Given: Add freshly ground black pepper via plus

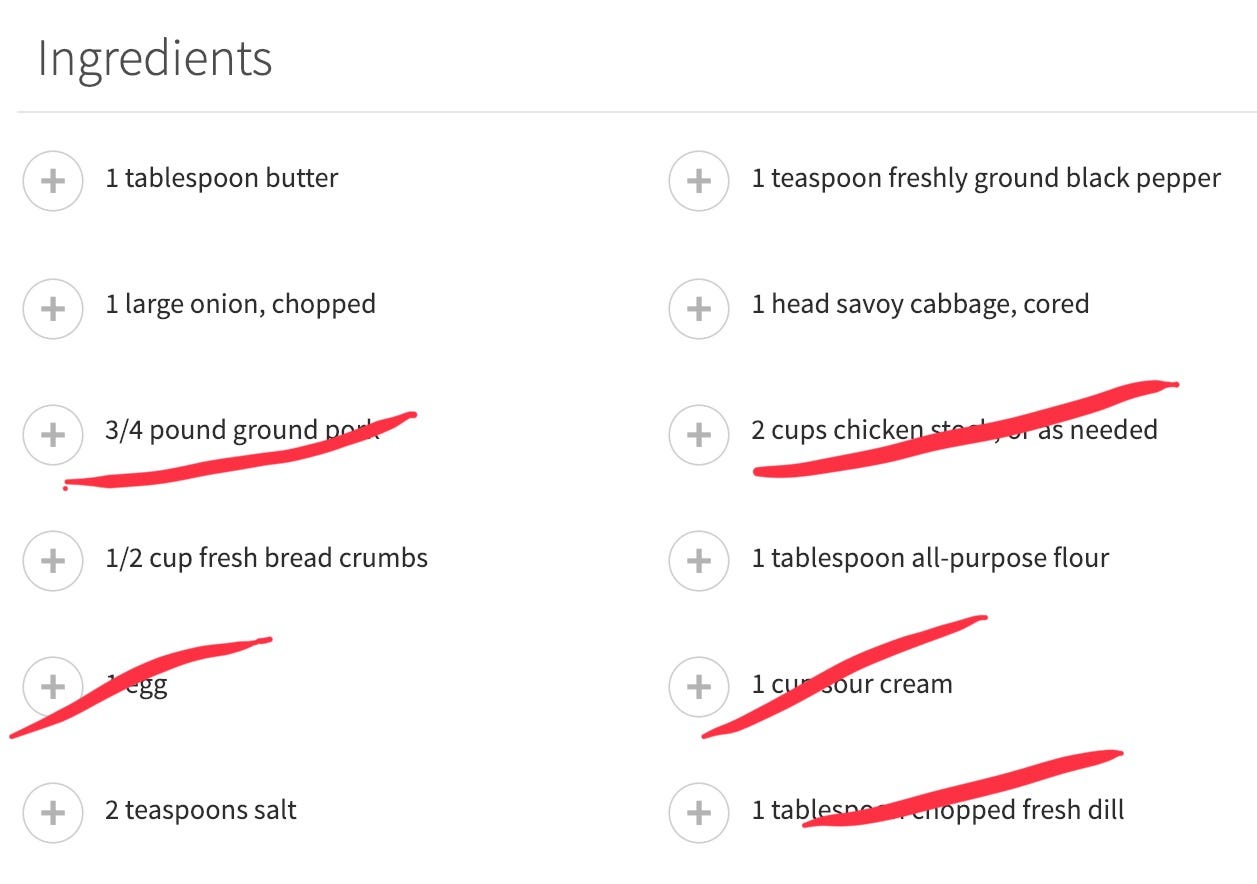Looking at the screenshot, I should (x=698, y=181).
